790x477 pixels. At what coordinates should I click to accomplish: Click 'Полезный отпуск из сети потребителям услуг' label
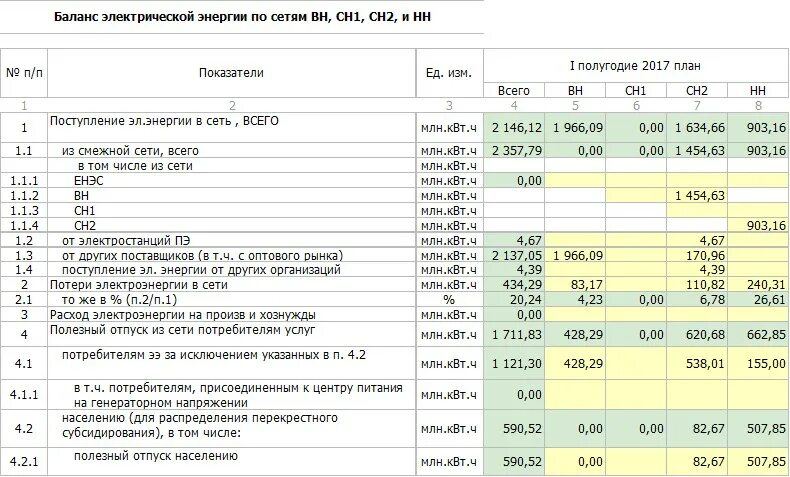pyautogui.click(x=182, y=330)
